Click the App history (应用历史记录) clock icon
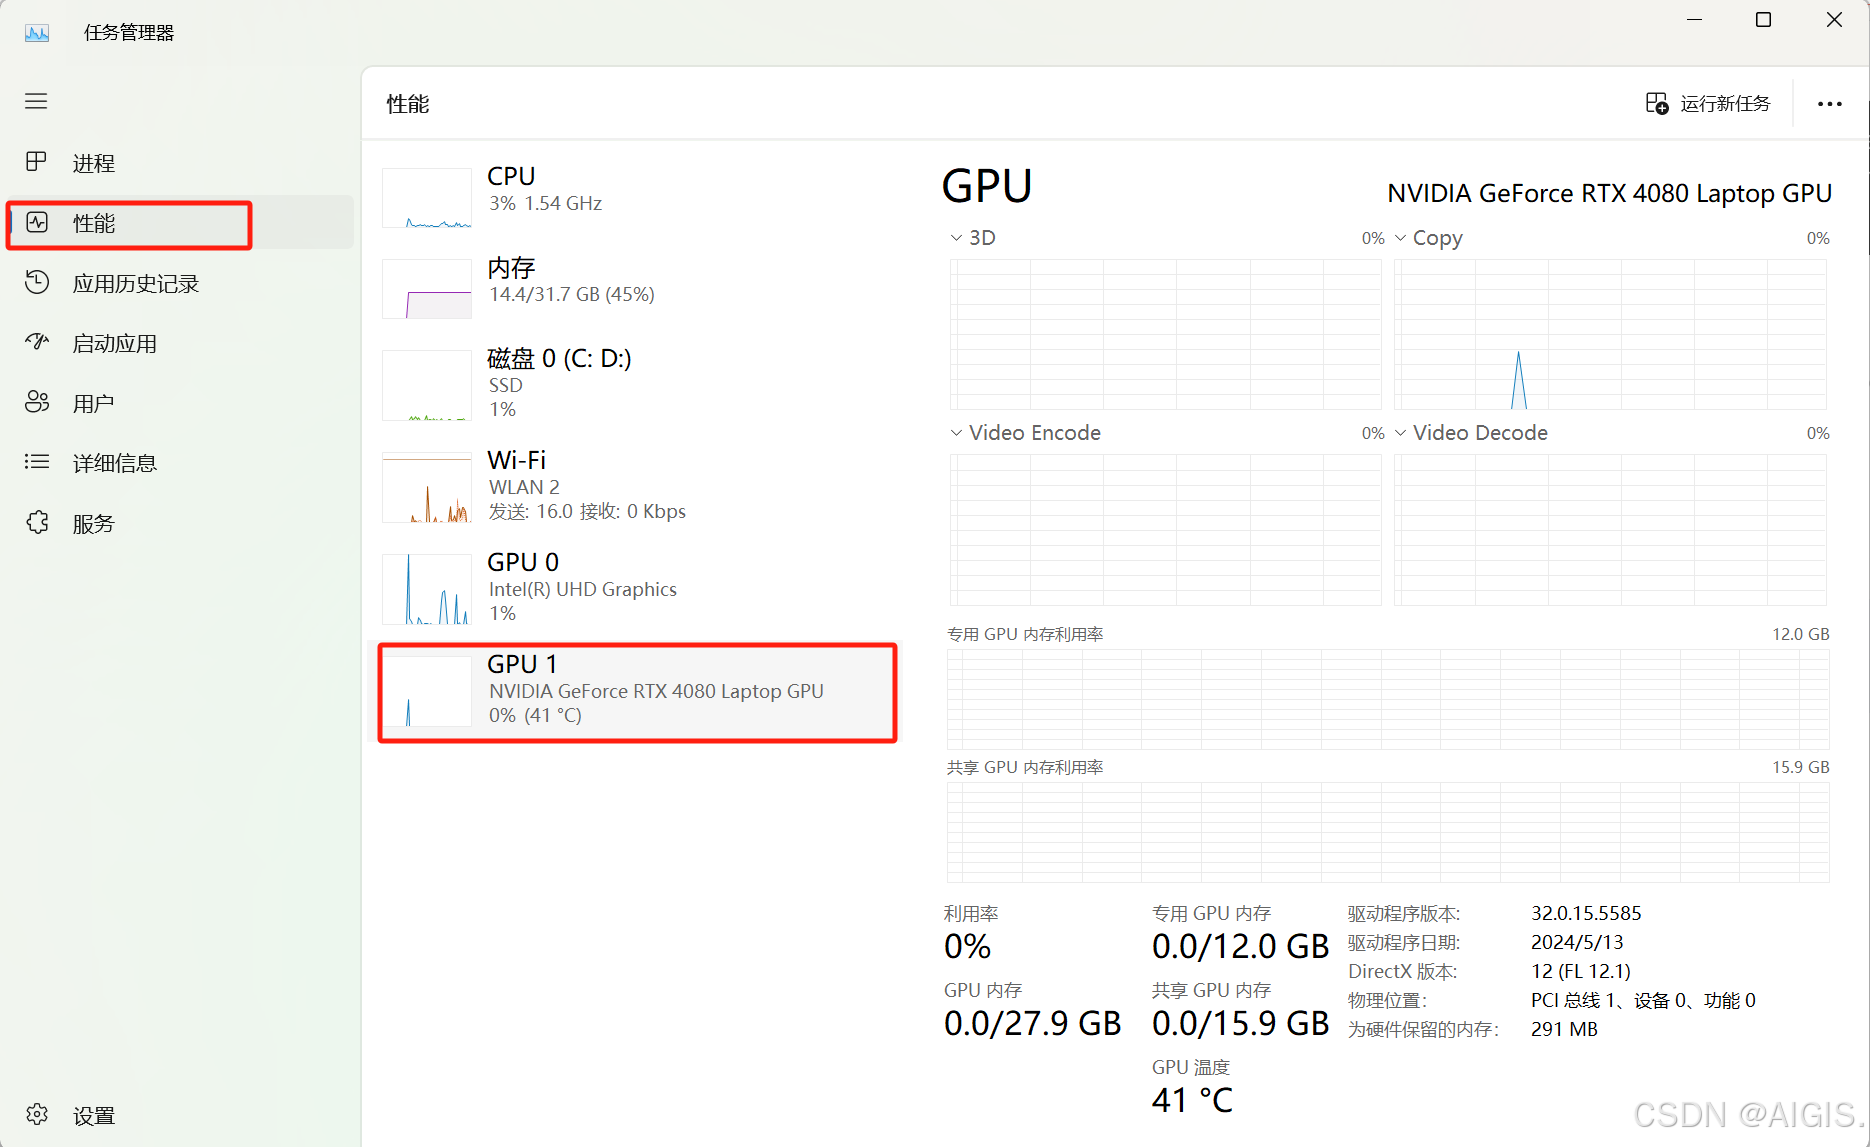This screenshot has width=1870, height=1147. pyautogui.click(x=37, y=282)
